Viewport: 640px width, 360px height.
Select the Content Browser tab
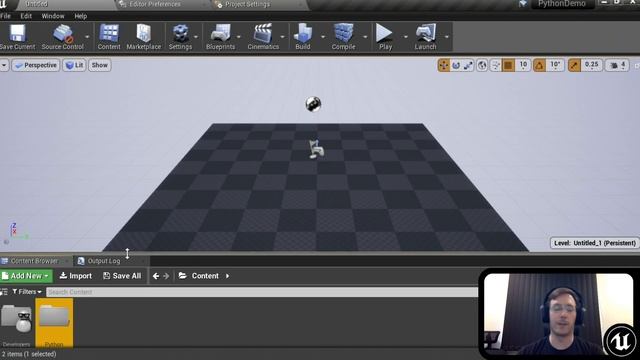point(34,261)
